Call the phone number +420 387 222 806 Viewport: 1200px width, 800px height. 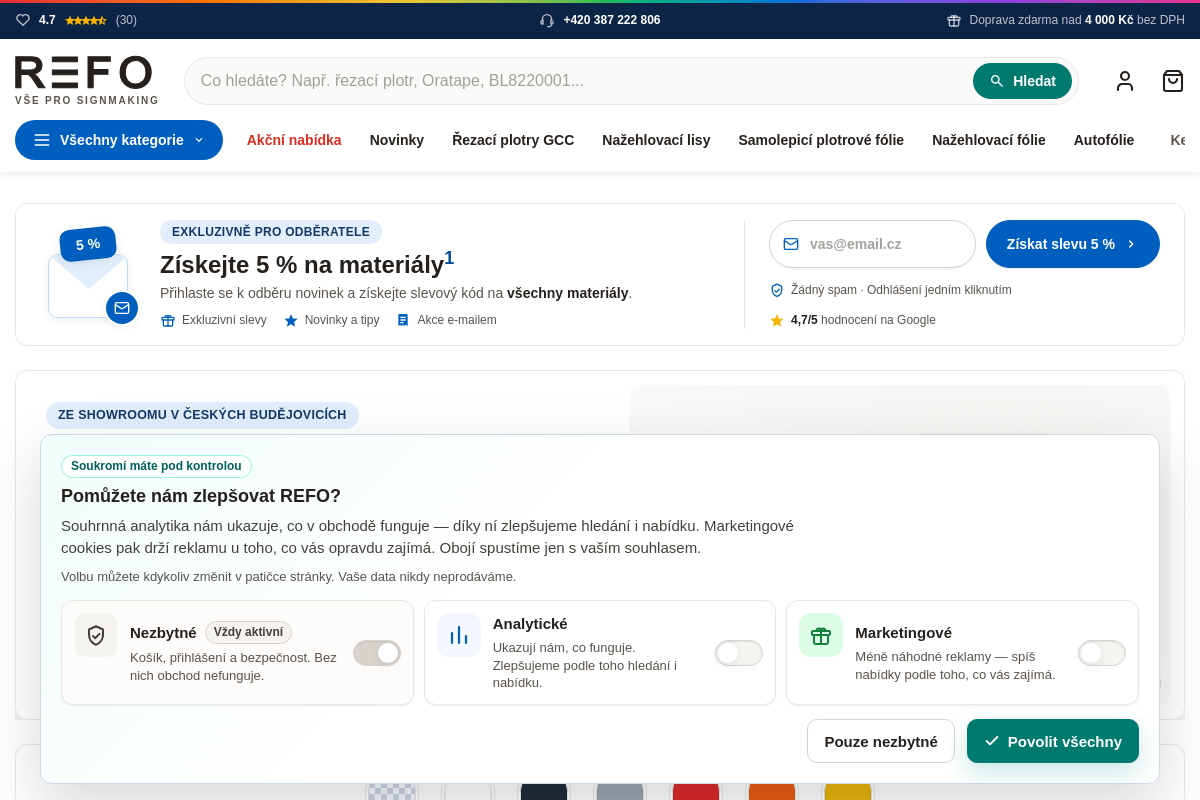tap(612, 20)
